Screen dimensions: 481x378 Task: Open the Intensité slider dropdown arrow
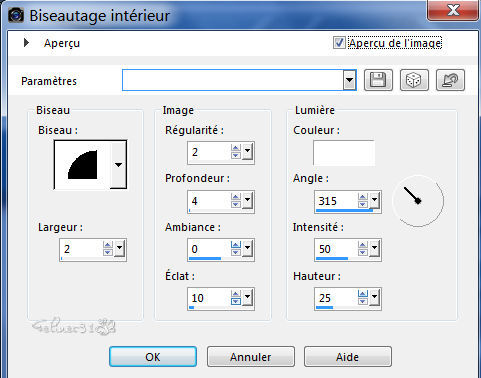click(374, 249)
